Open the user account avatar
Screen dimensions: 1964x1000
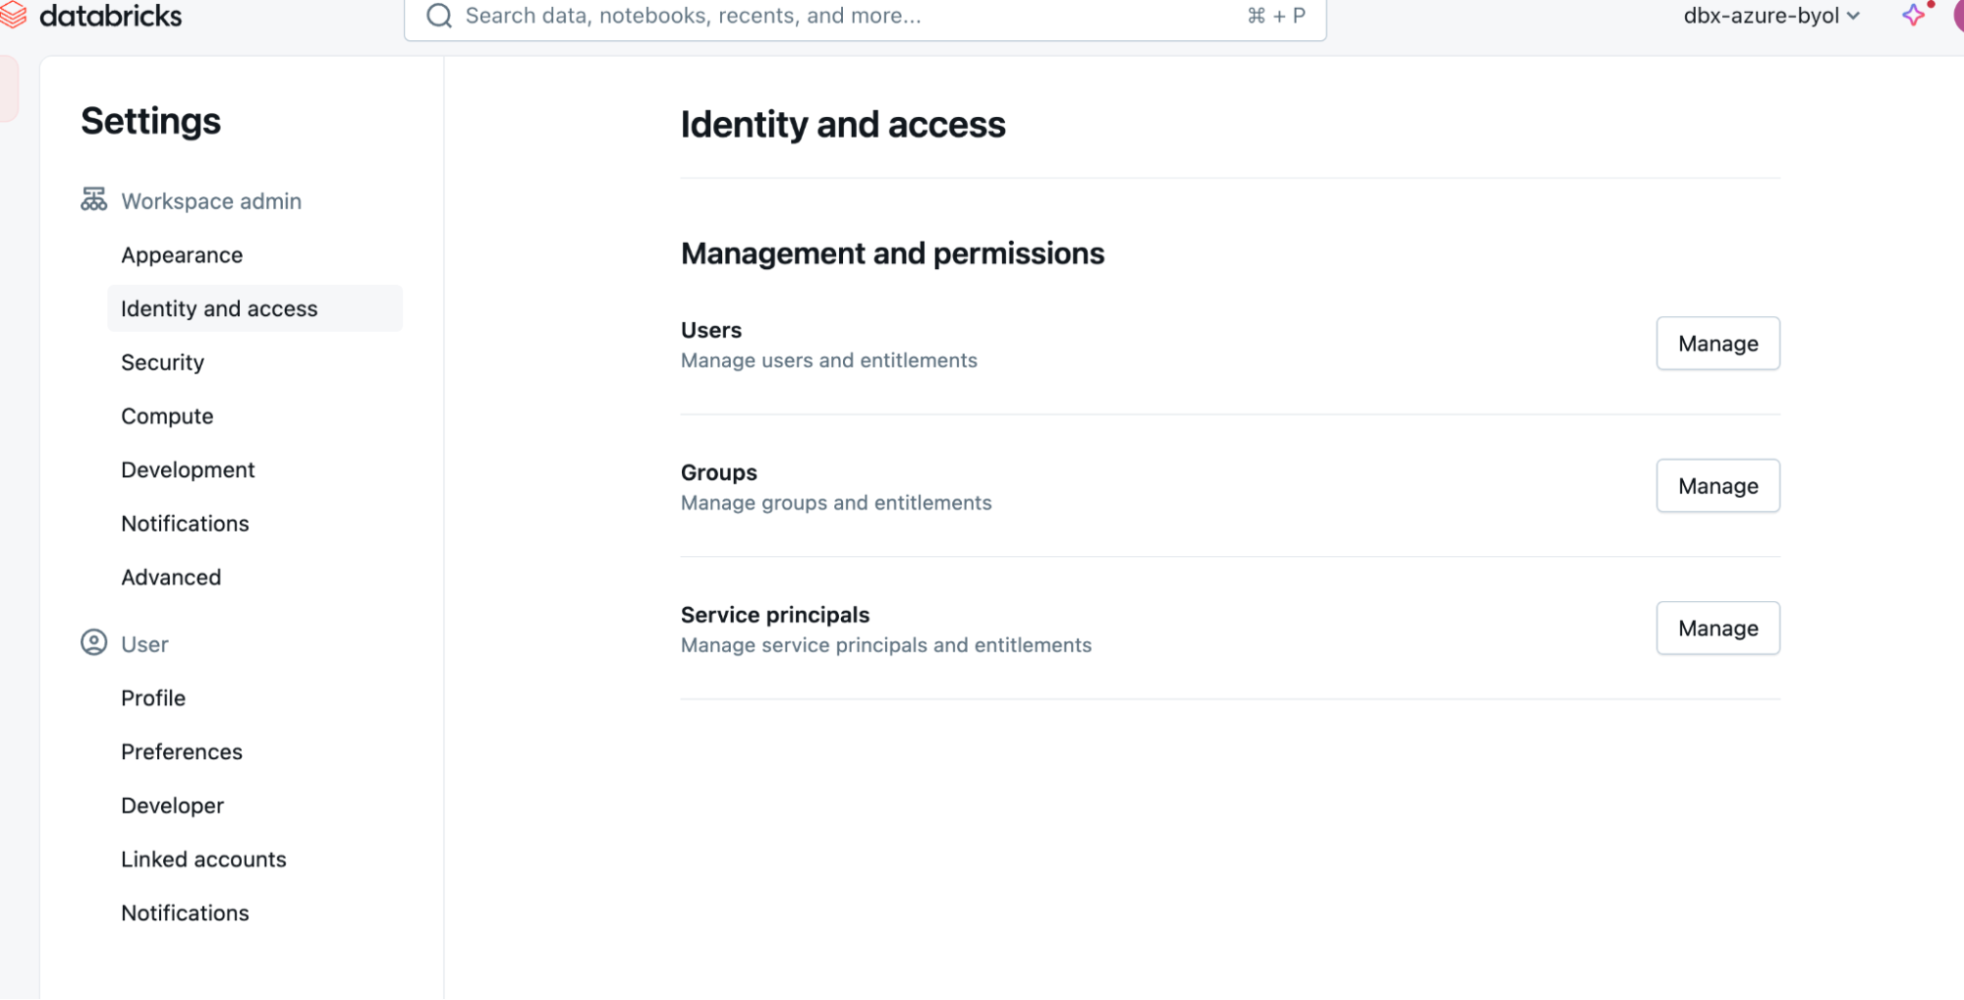(x=1955, y=15)
